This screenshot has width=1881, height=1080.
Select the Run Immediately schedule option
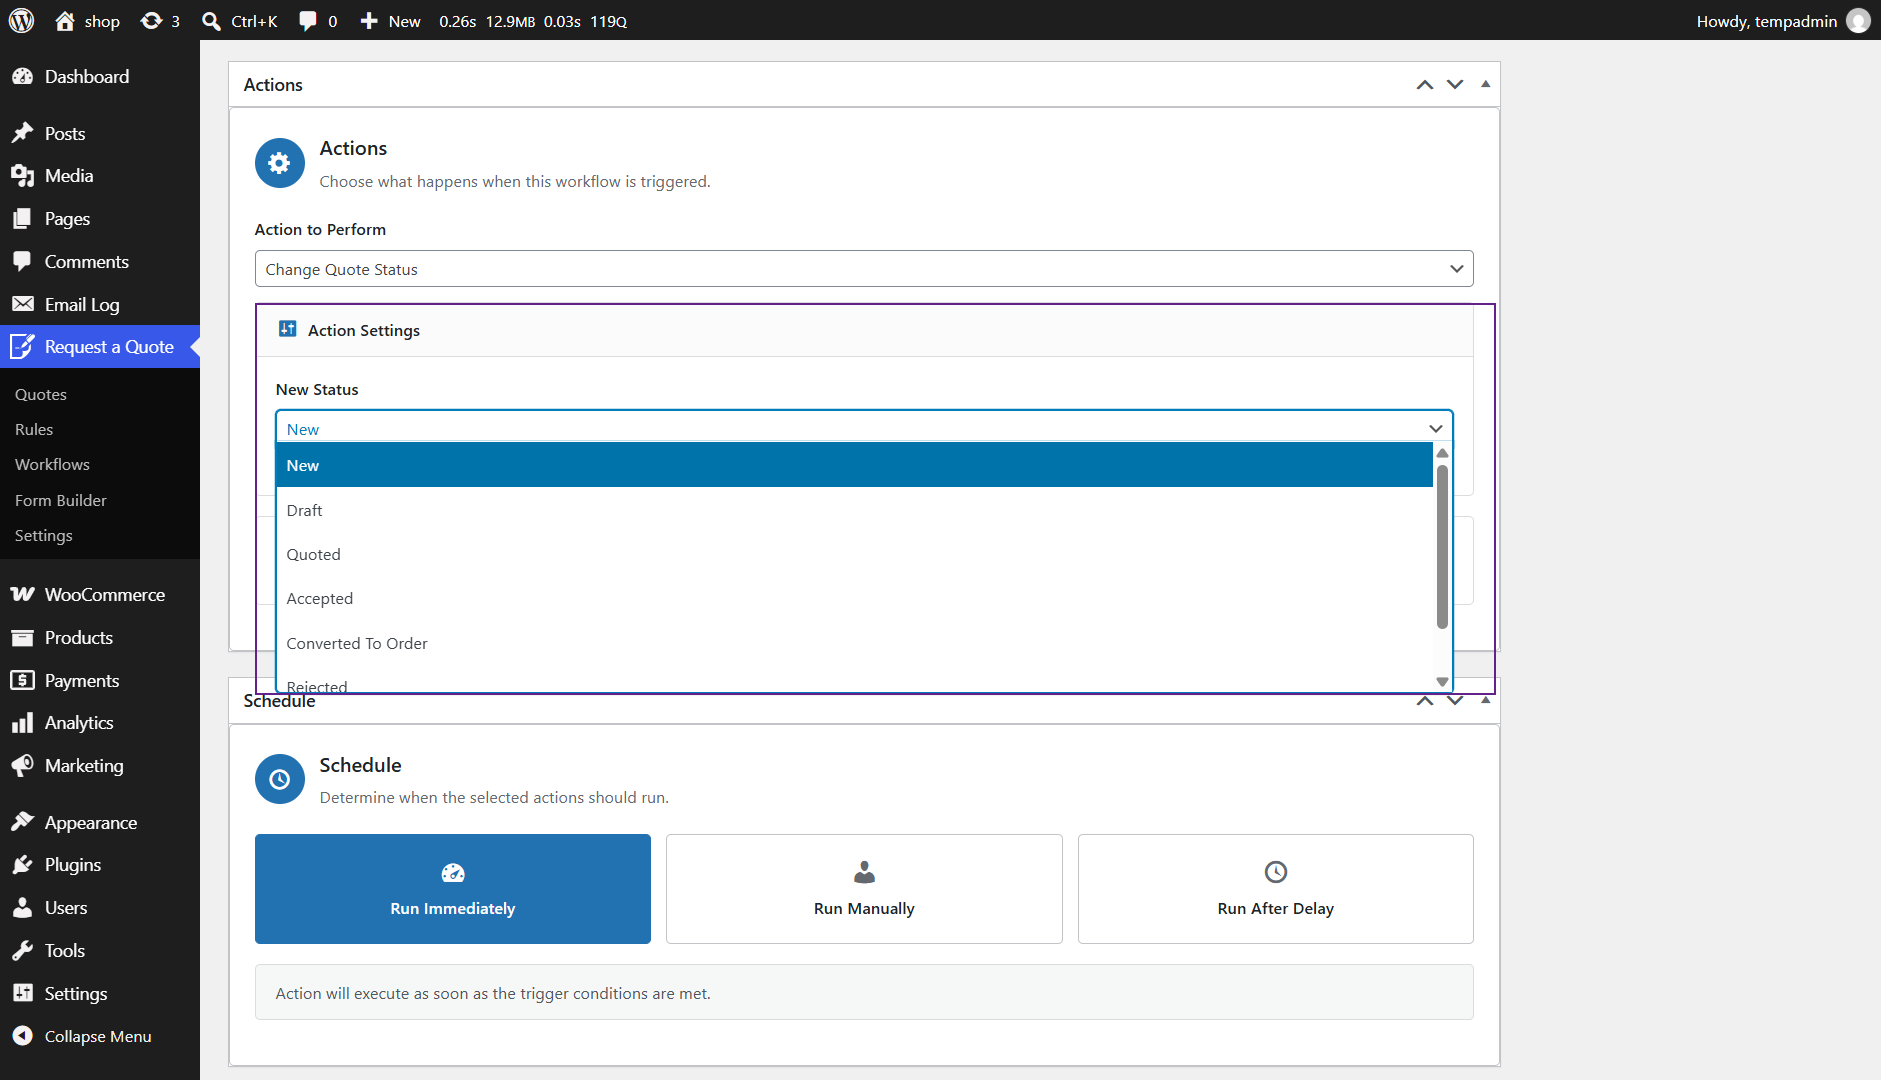pyautogui.click(x=453, y=889)
